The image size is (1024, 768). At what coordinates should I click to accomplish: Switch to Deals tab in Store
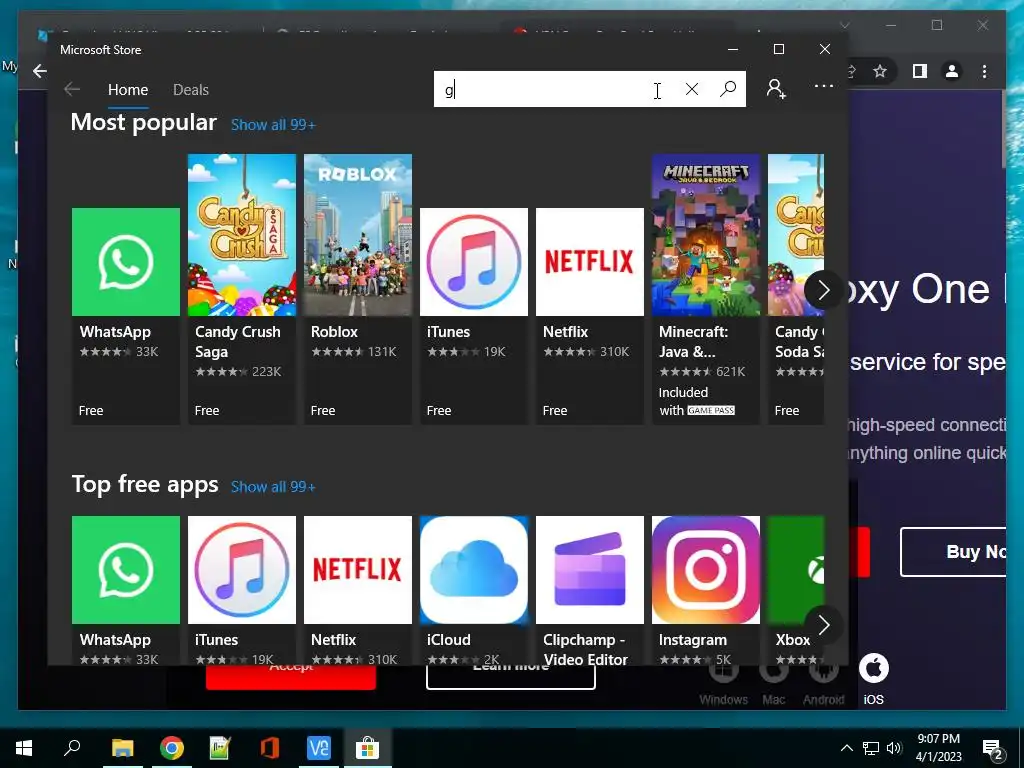pyautogui.click(x=191, y=89)
